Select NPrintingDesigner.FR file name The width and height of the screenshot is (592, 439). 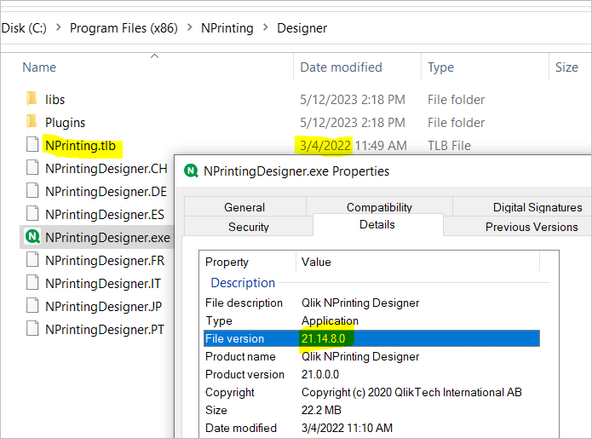click(105, 260)
